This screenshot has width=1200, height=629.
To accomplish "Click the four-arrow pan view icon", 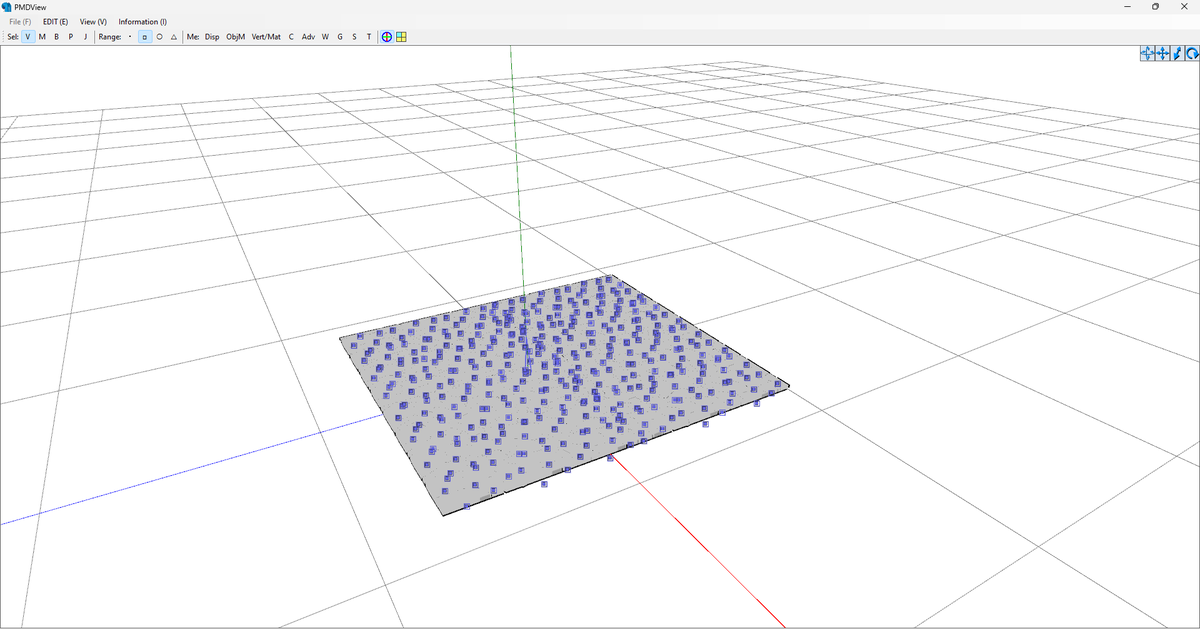I will 1163,52.
